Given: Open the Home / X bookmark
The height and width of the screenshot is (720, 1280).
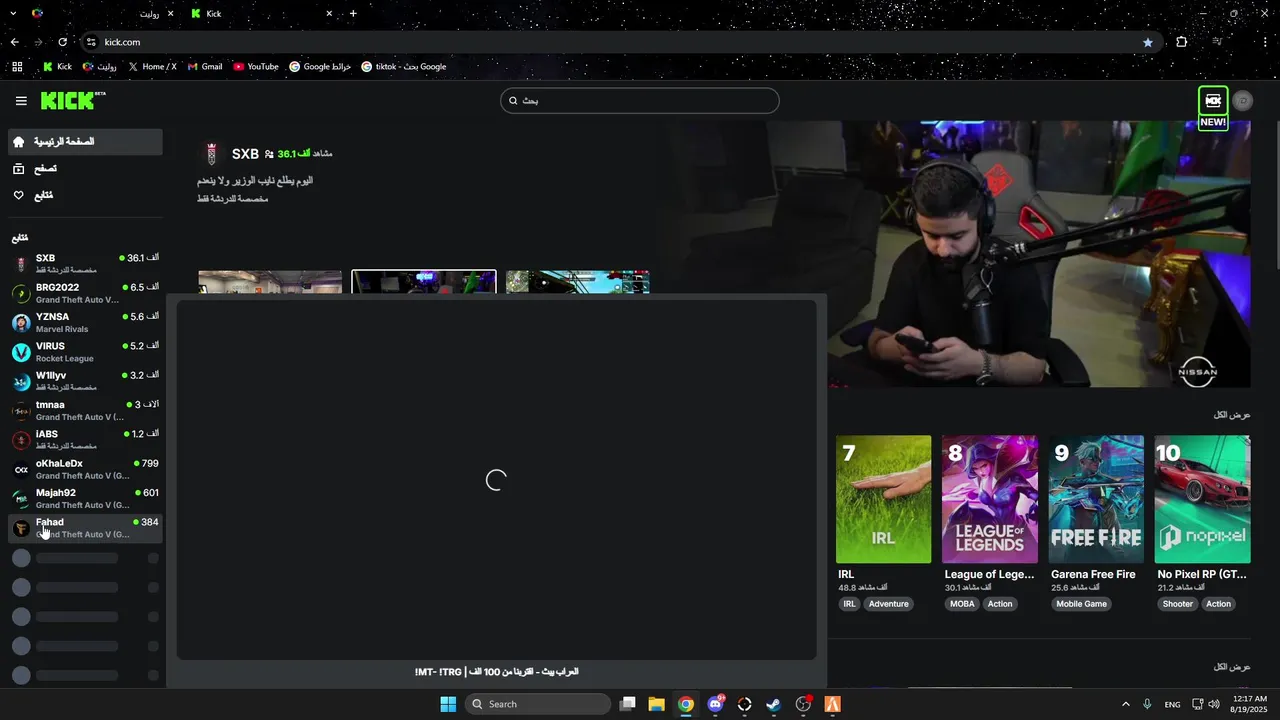Looking at the screenshot, I should (152, 67).
